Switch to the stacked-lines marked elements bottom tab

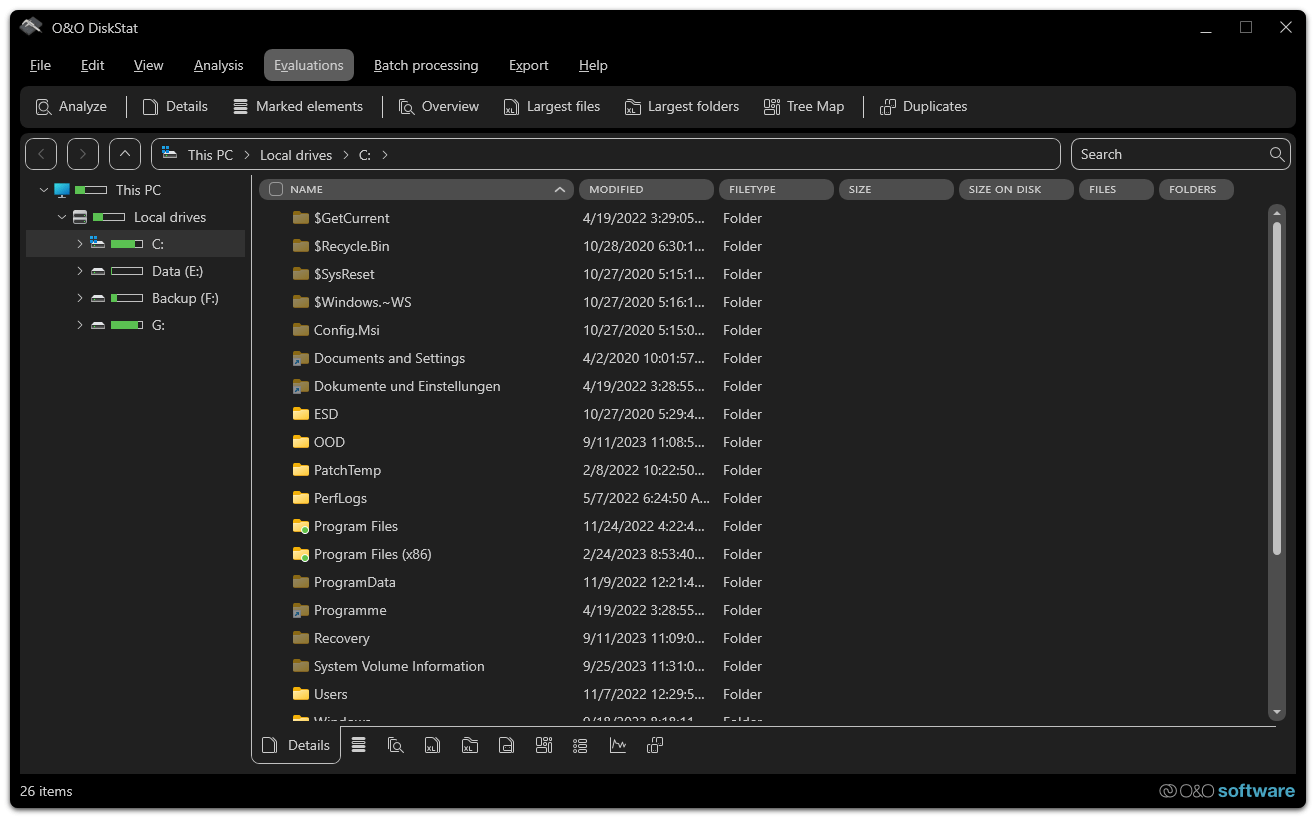pyautogui.click(x=359, y=745)
